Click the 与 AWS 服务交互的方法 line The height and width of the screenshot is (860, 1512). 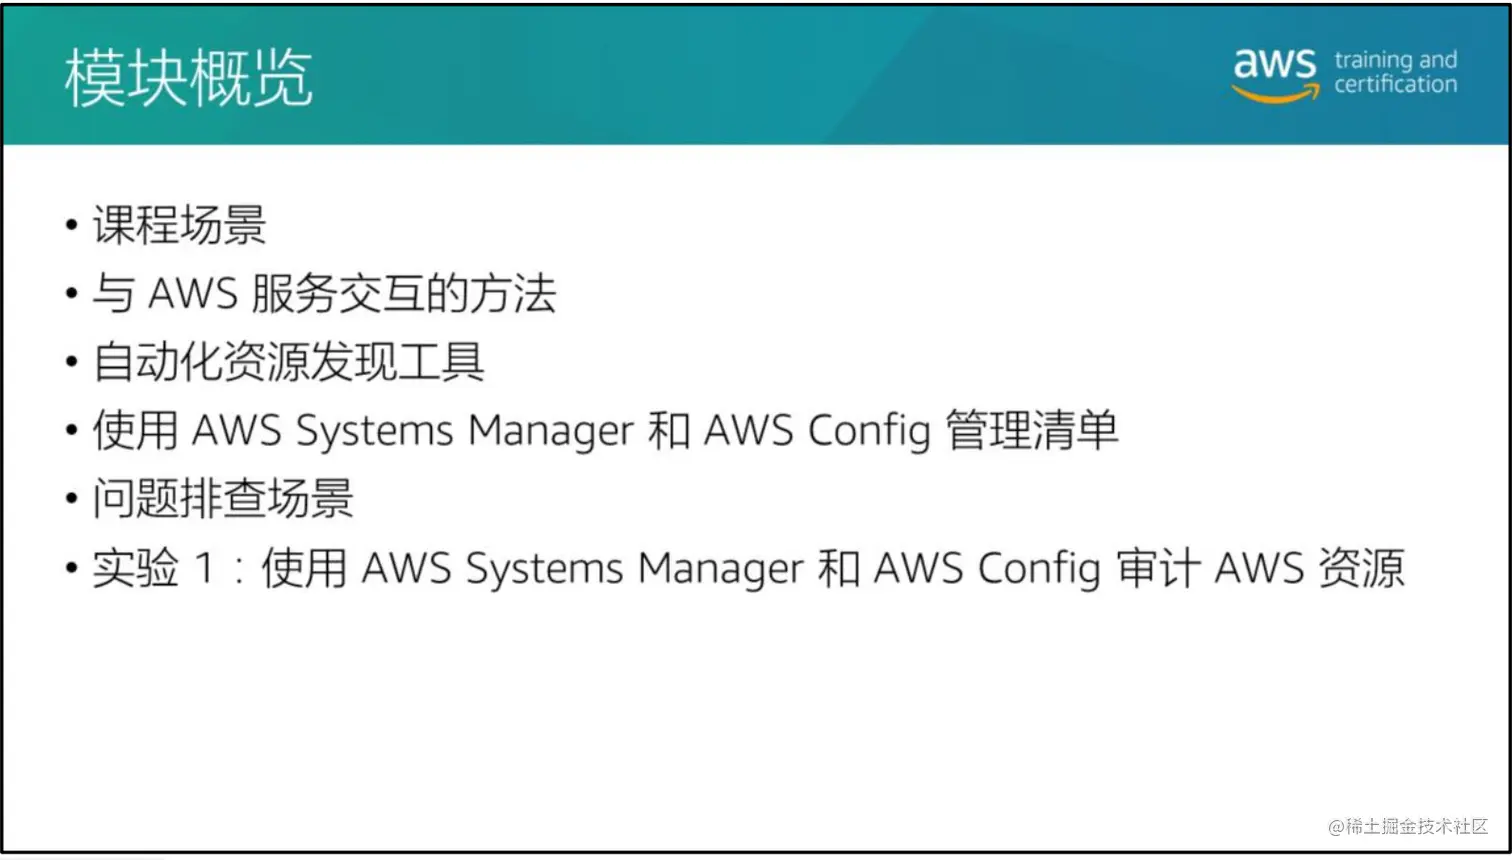click(x=324, y=294)
